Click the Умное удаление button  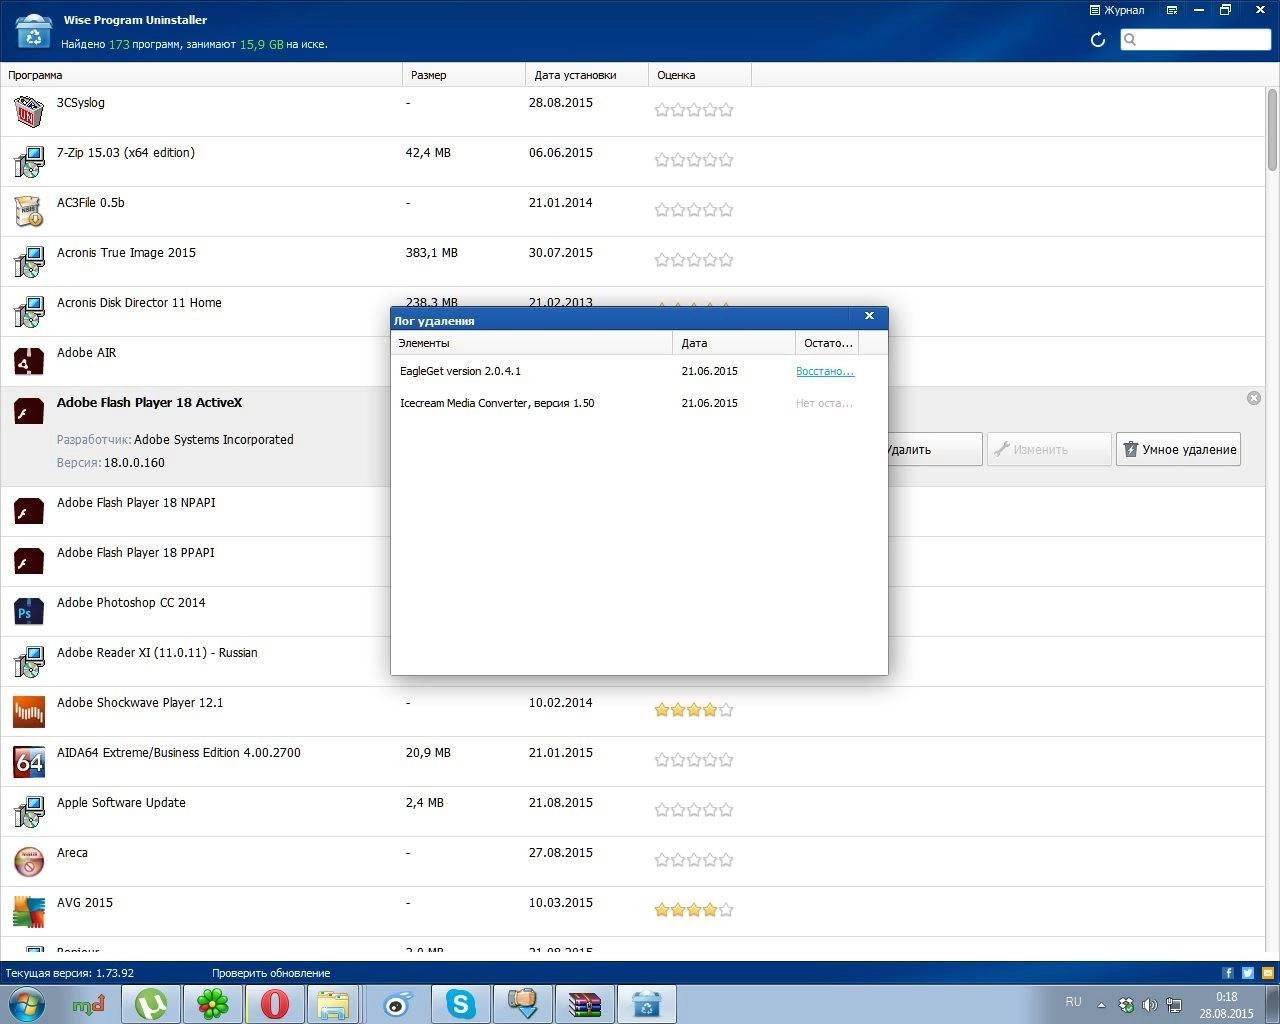(x=1178, y=449)
